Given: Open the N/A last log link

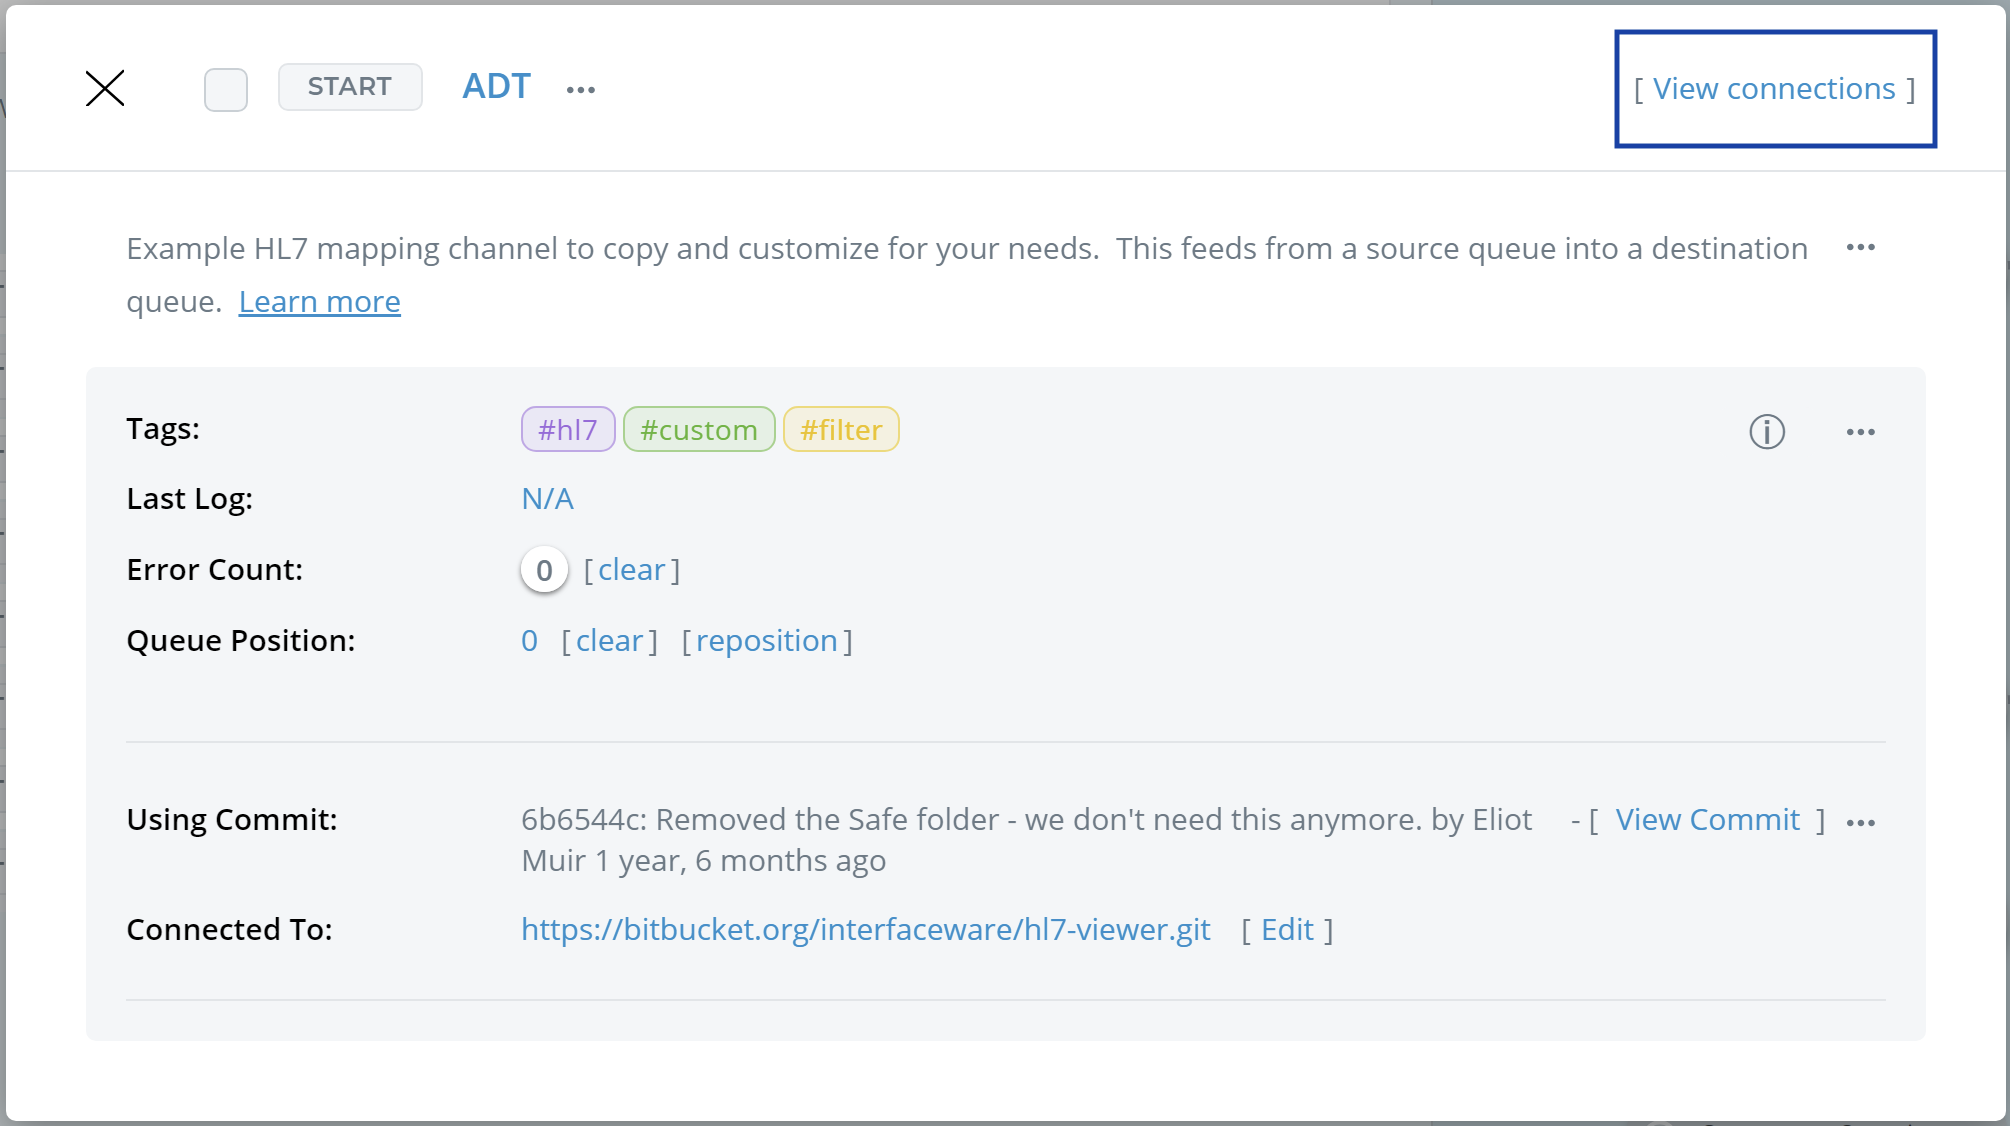Looking at the screenshot, I should pos(547,499).
